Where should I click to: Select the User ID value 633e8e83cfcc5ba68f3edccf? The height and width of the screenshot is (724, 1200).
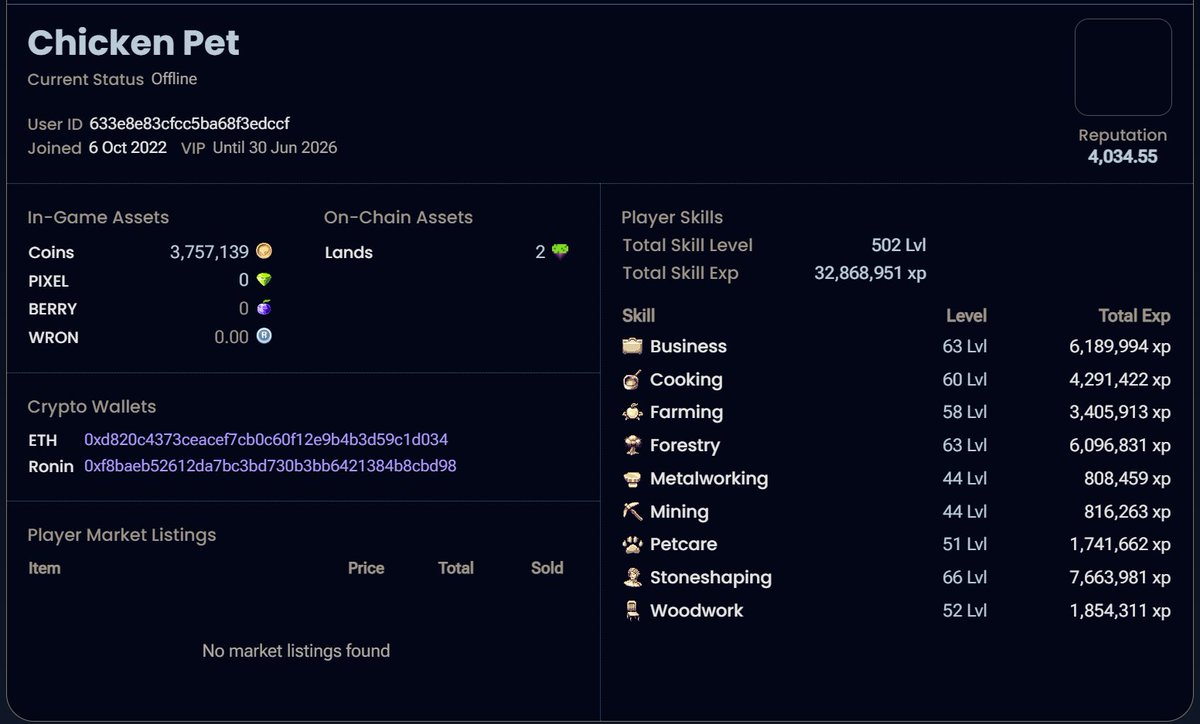[x=190, y=124]
